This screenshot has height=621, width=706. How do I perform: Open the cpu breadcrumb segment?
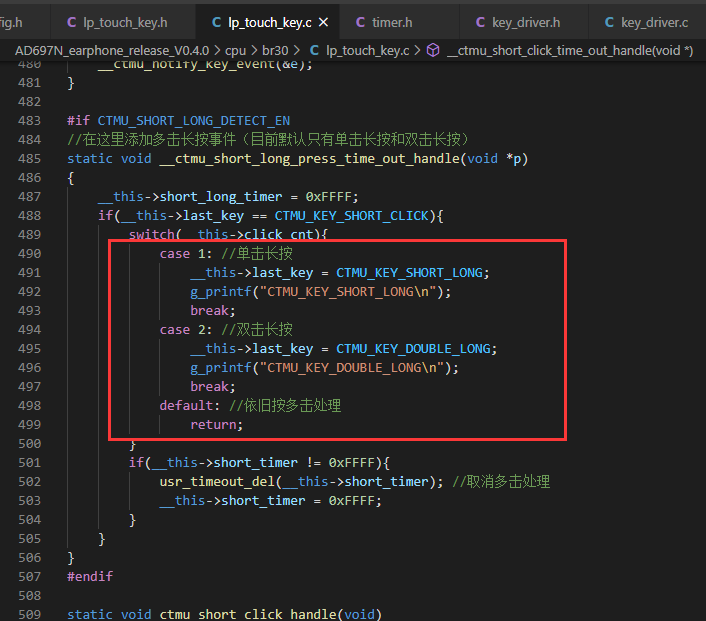235,50
